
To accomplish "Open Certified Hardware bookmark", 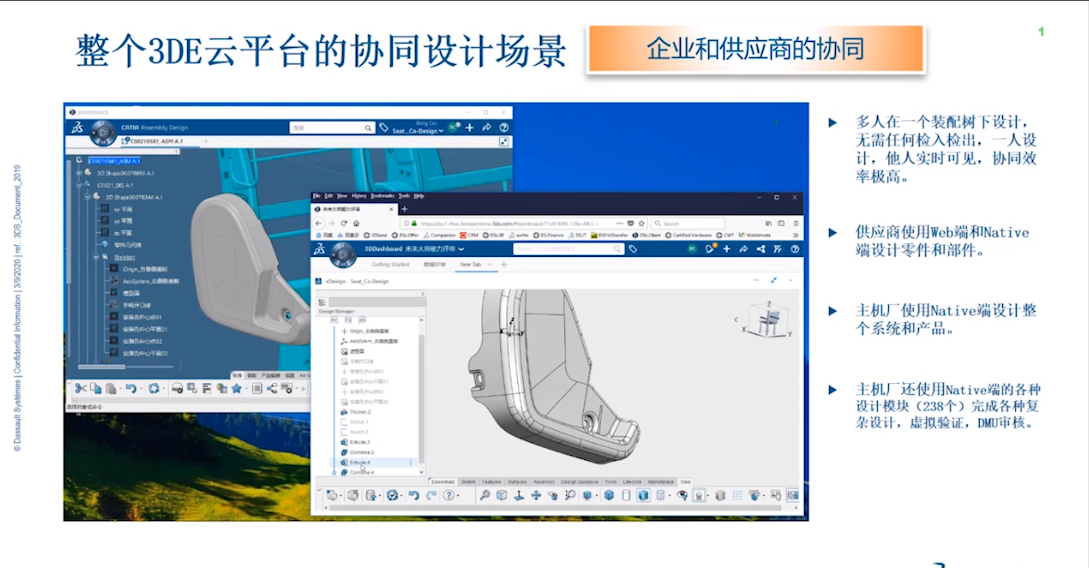I will coord(689,235).
